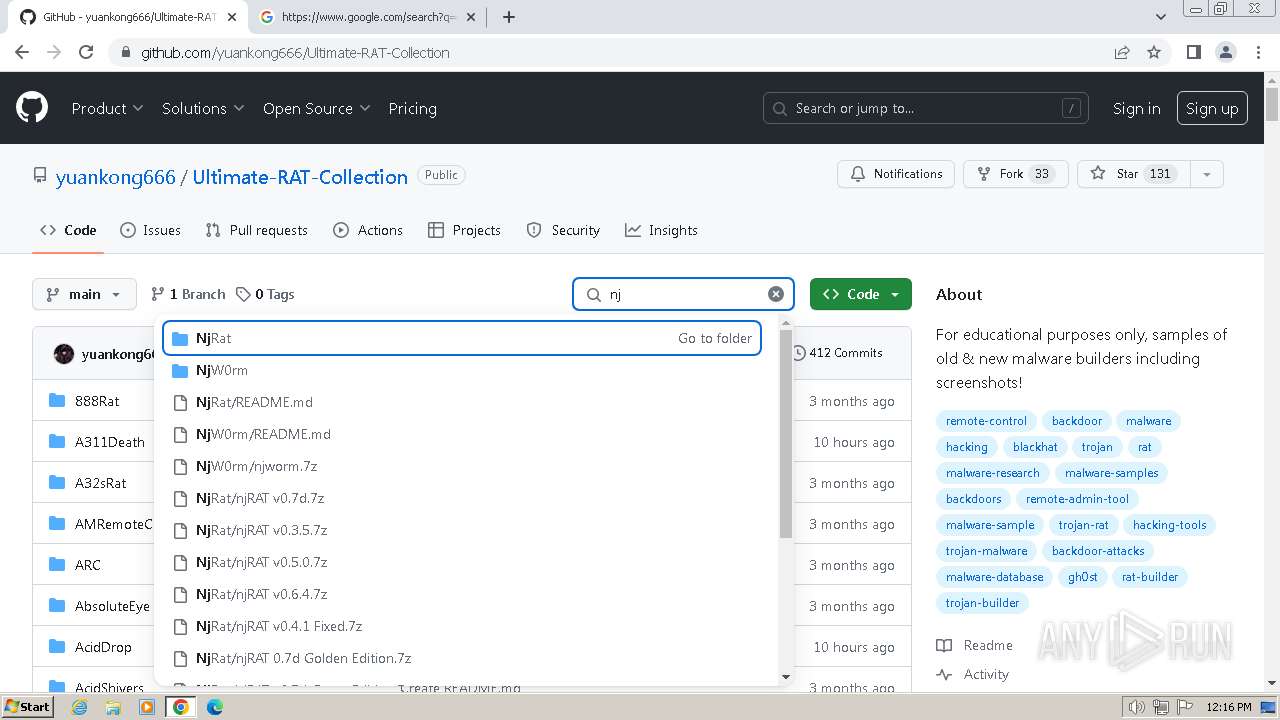The height and width of the screenshot is (720, 1280).
Task: Switch to the Actions tab
Action: pyautogui.click(x=368, y=230)
